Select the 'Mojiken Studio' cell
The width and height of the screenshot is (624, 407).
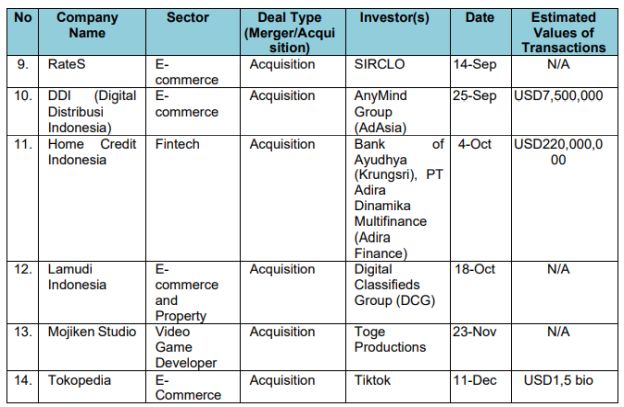93,332
